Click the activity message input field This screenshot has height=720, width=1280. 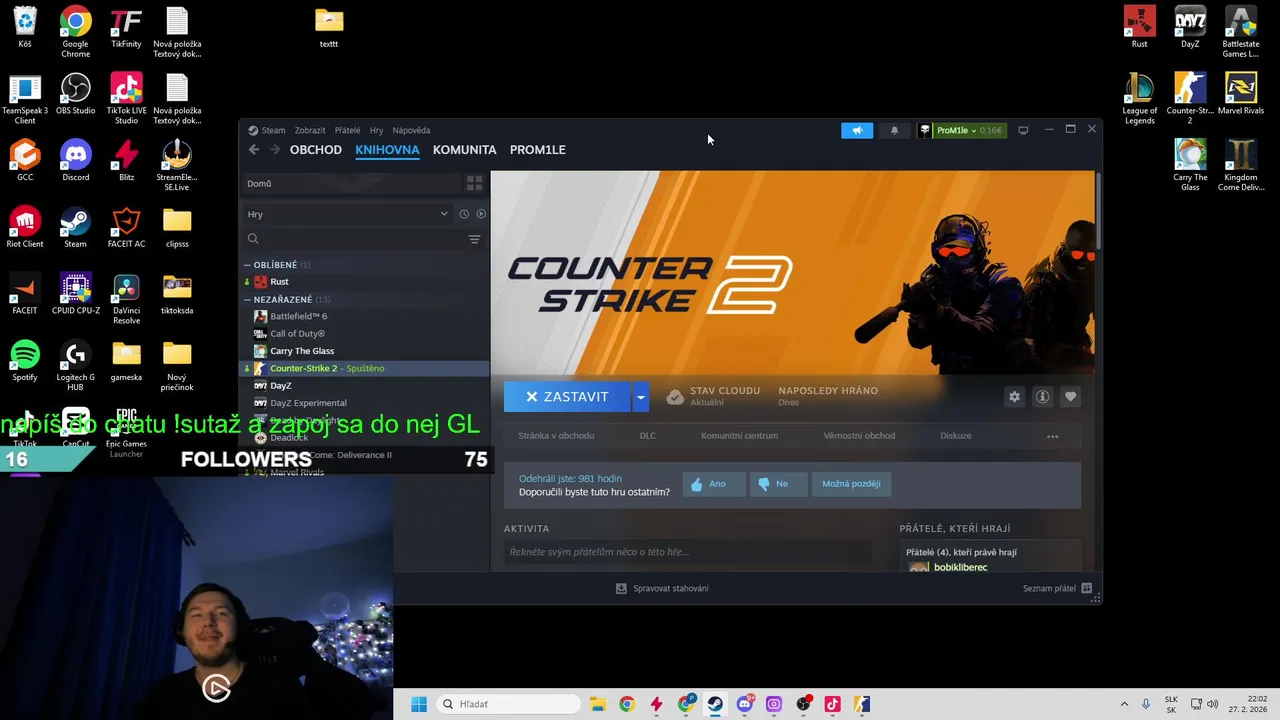click(x=687, y=552)
